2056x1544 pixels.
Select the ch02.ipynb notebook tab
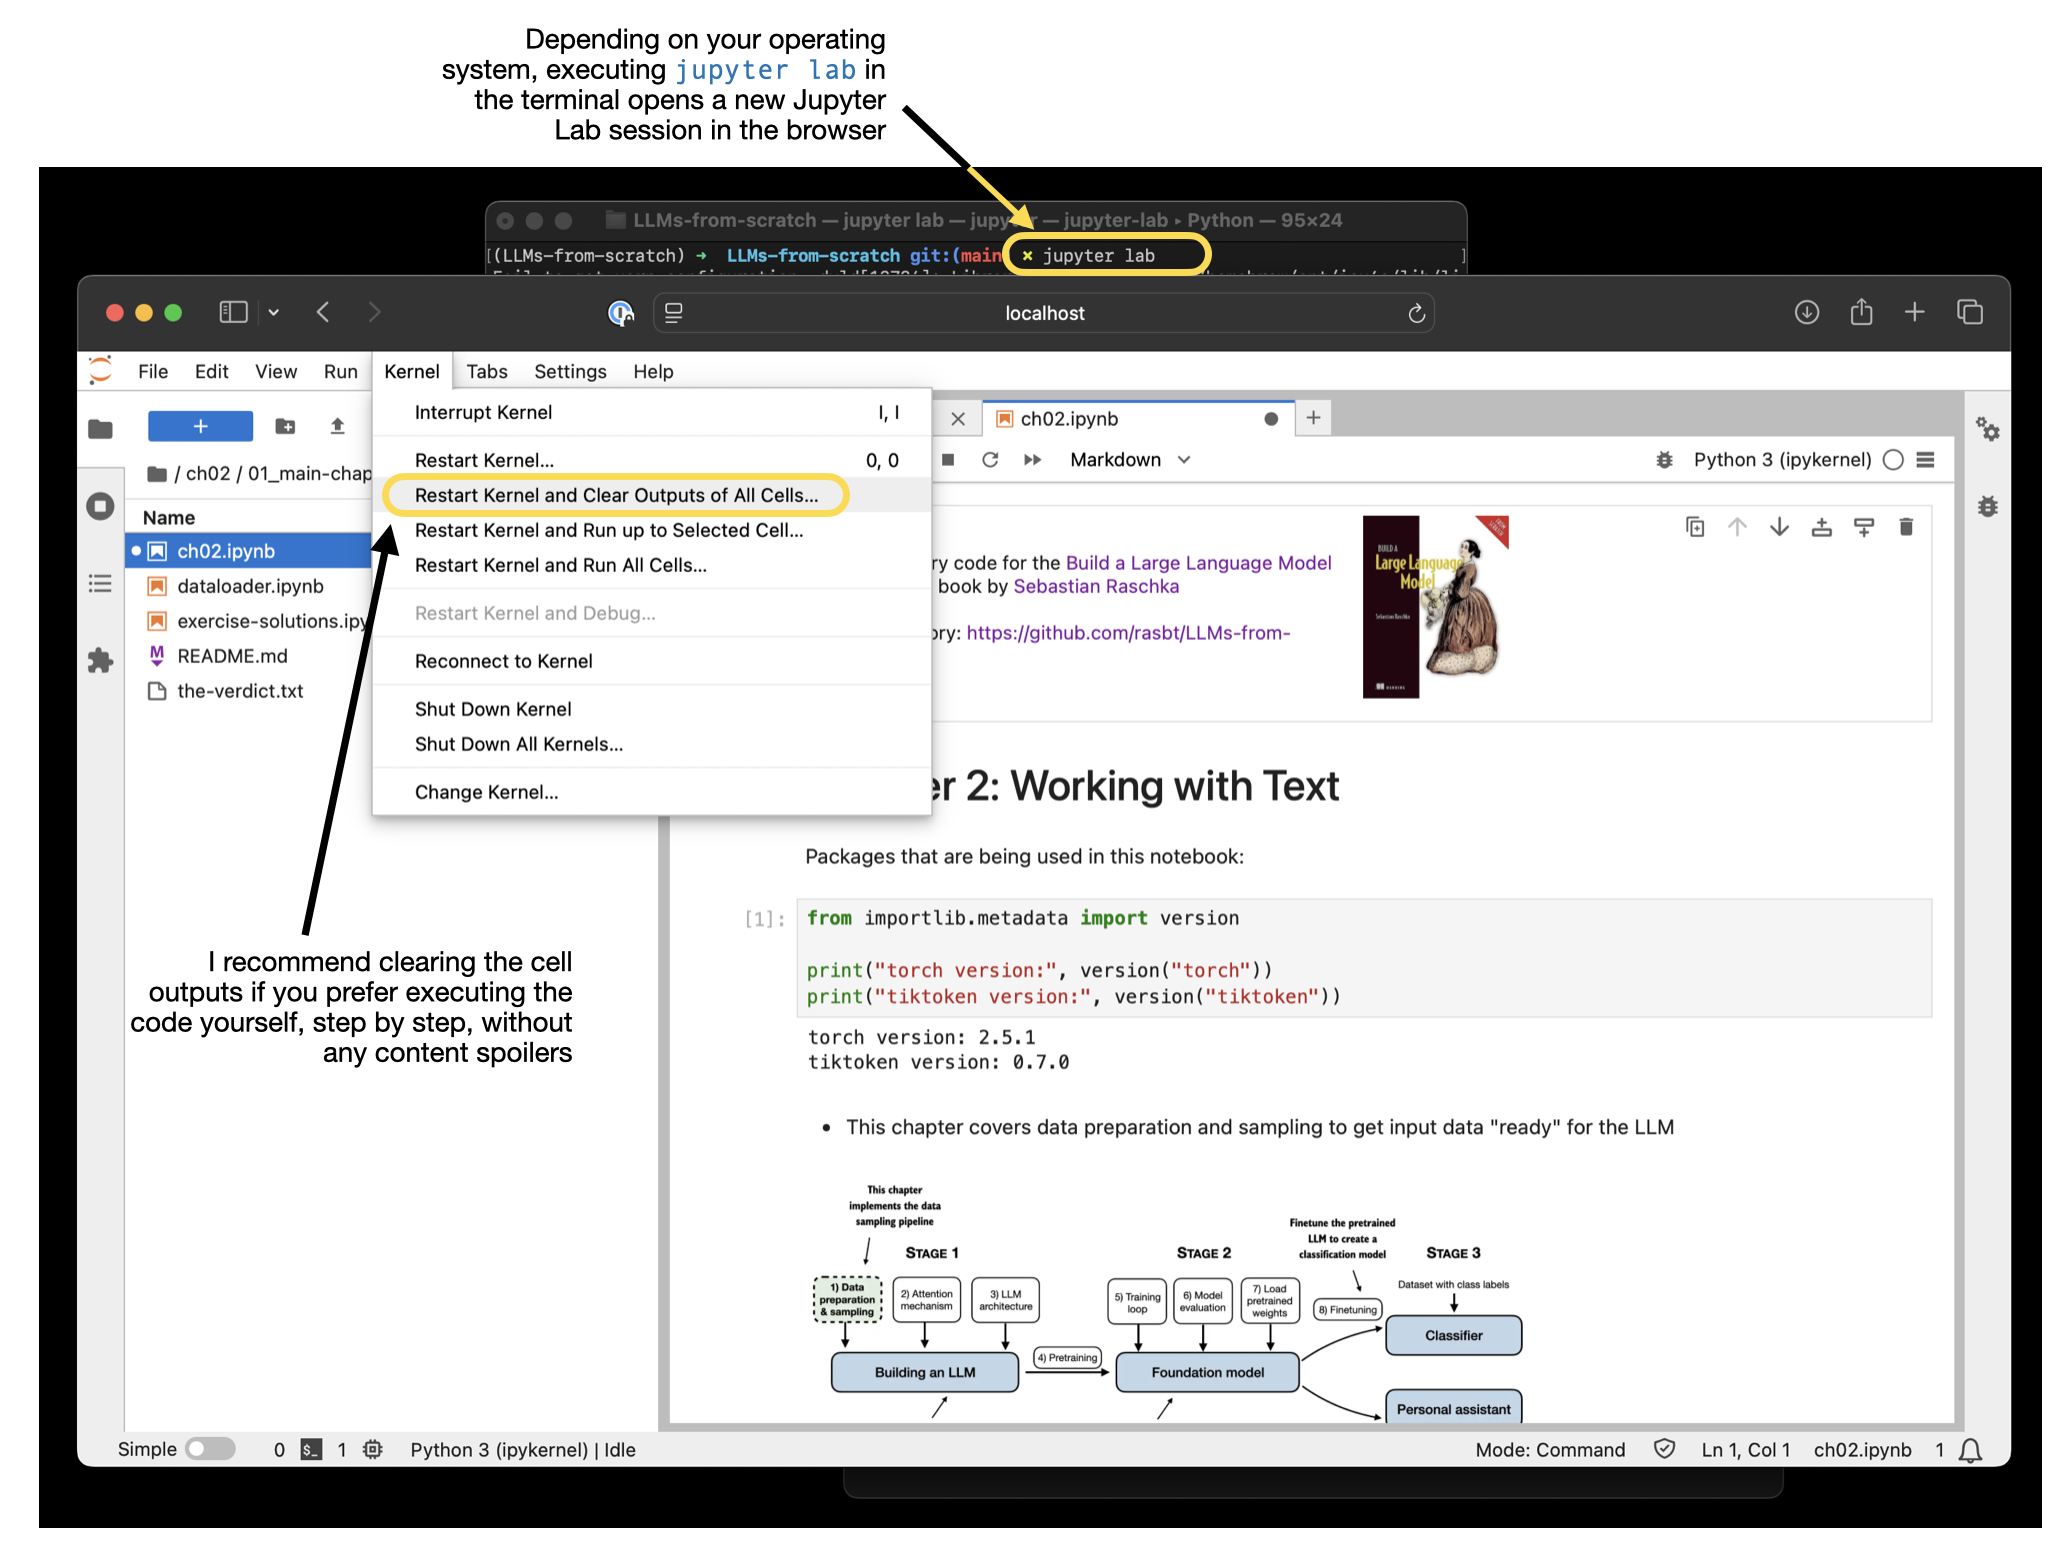pos(1138,418)
